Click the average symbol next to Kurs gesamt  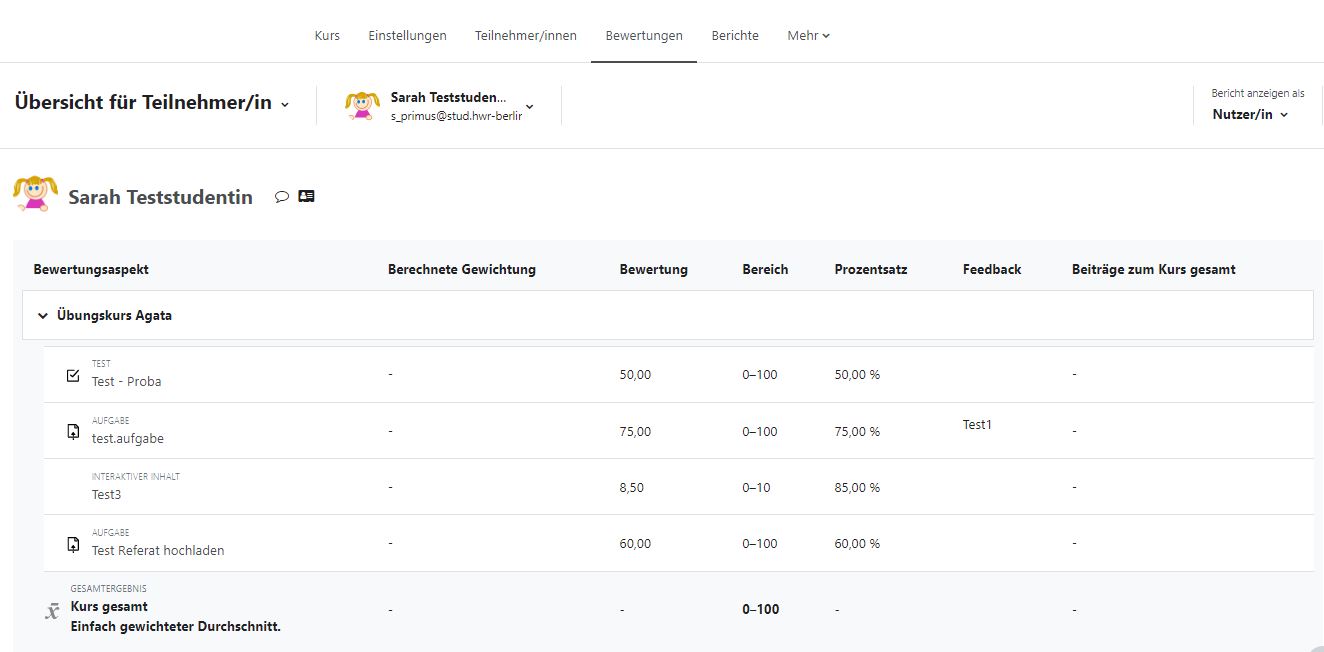coord(52,611)
